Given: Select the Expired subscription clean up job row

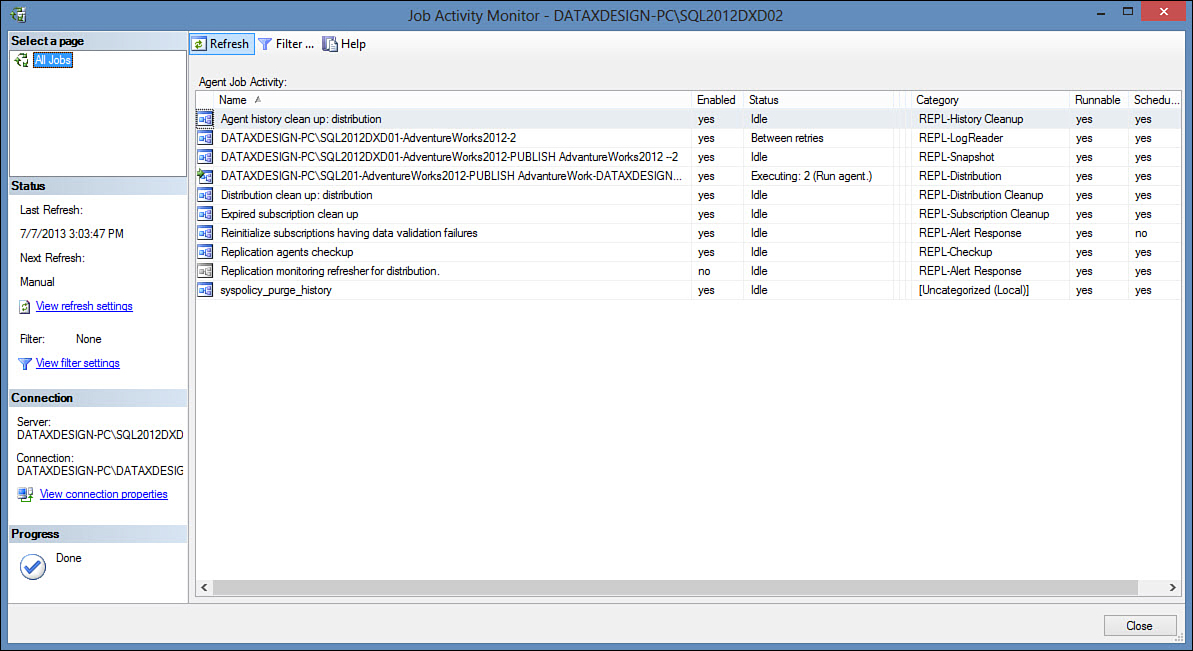Looking at the screenshot, I should [289, 214].
